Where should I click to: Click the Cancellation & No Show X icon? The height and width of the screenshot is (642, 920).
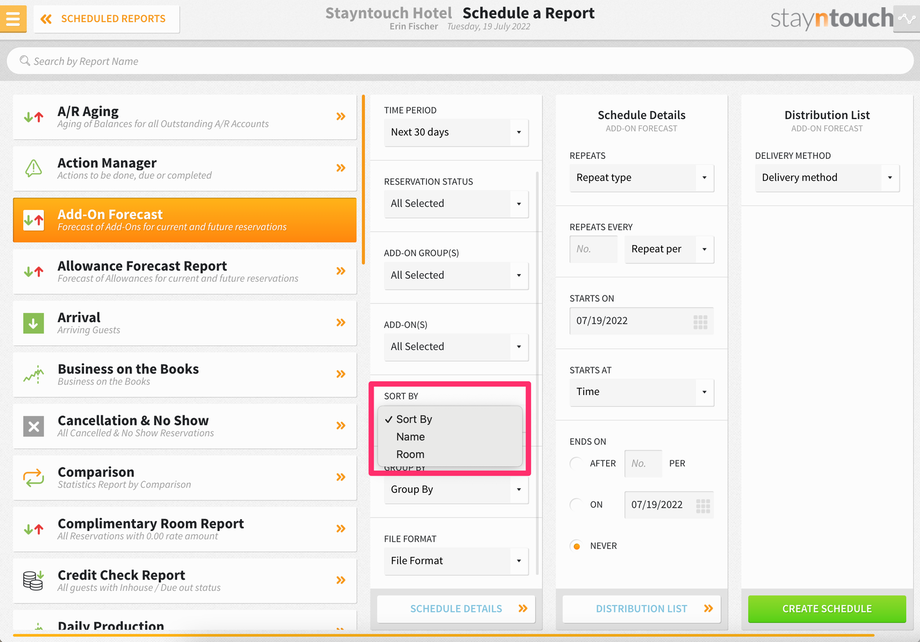[x=33, y=426]
